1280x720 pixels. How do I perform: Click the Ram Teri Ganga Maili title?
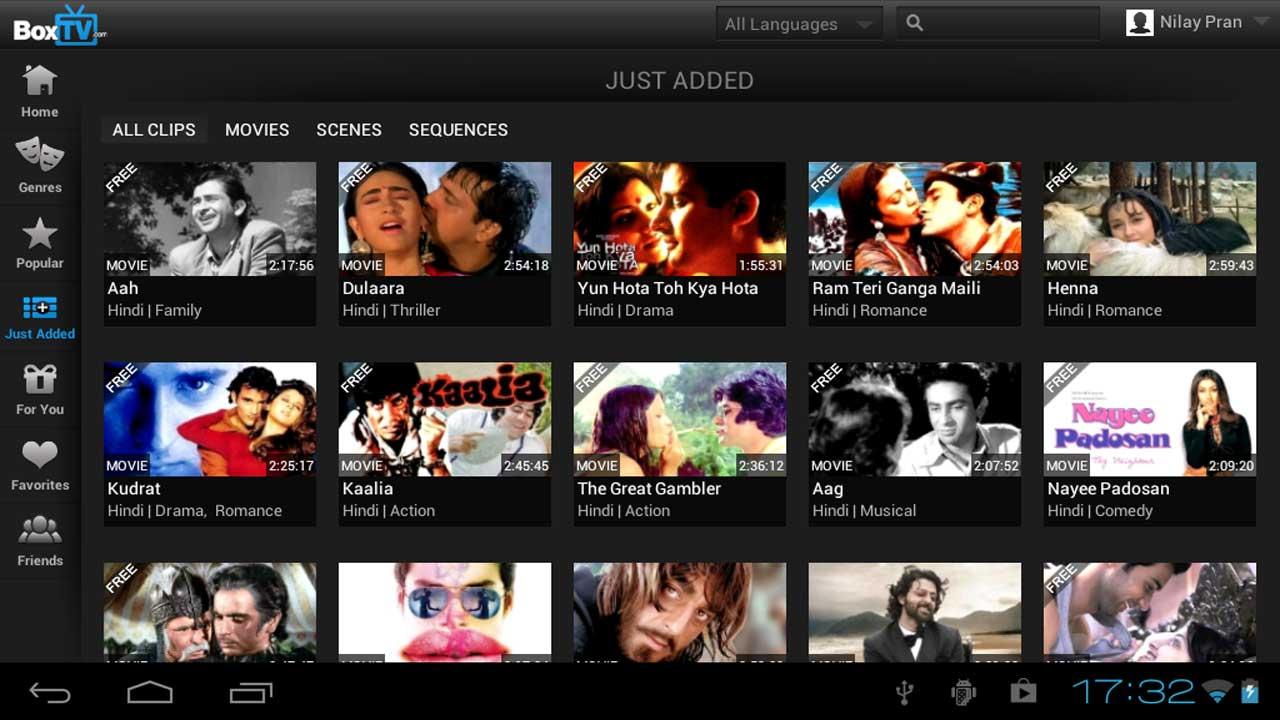(896, 288)
